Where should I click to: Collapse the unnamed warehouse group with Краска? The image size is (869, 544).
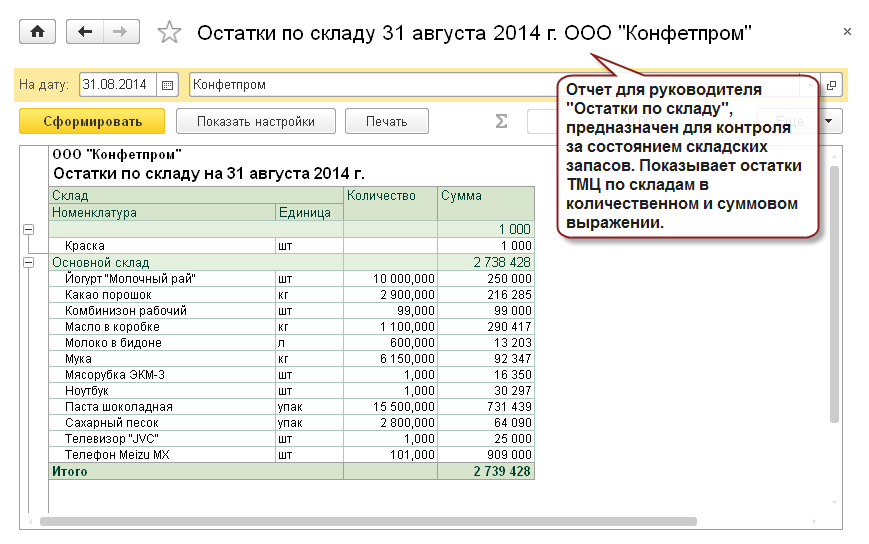click(27, 229)
